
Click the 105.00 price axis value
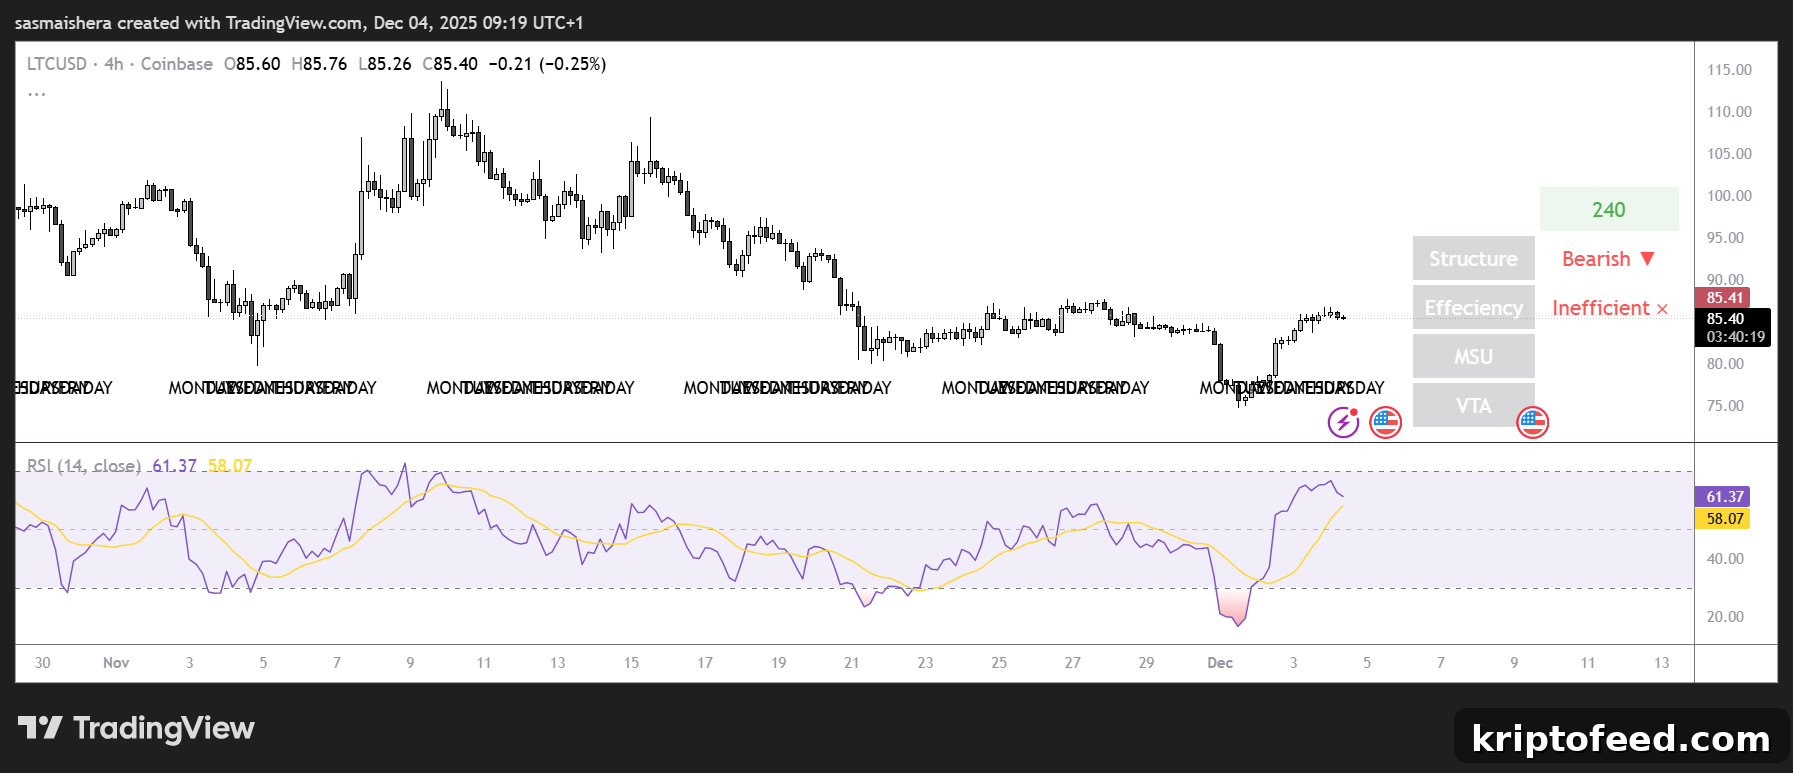pyautogui.click(x=1729, y=154)
